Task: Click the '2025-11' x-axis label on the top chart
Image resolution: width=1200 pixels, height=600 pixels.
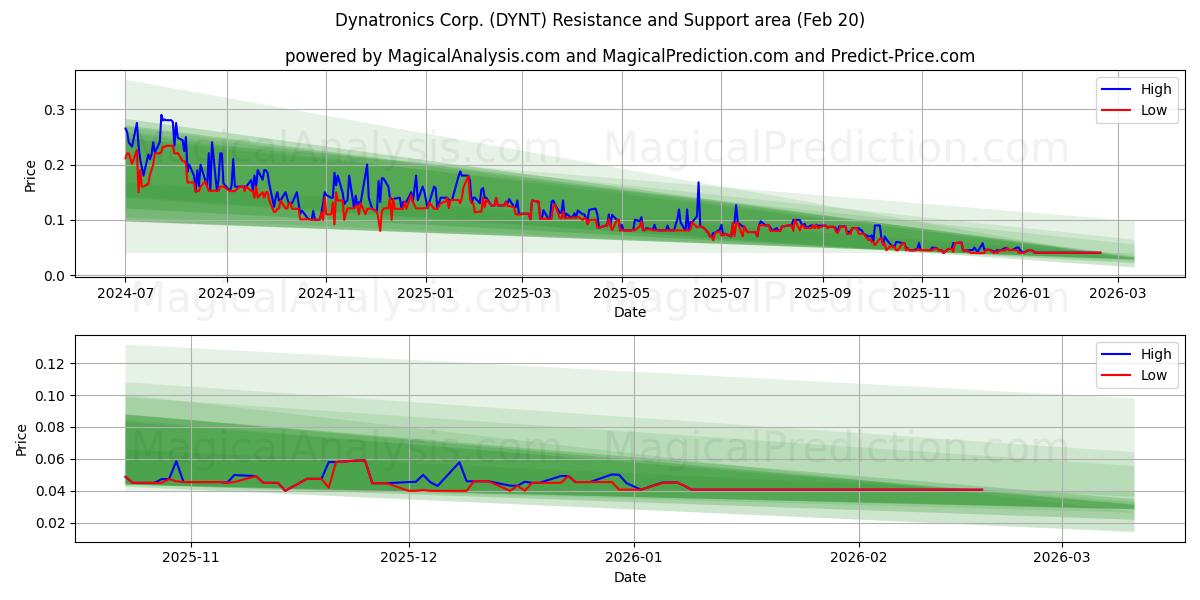Action: [x=924, y=294]
